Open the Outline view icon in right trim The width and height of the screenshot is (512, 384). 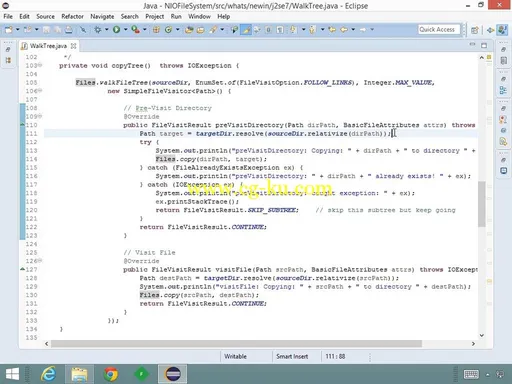pyautogui.click(x=503, y=90)
